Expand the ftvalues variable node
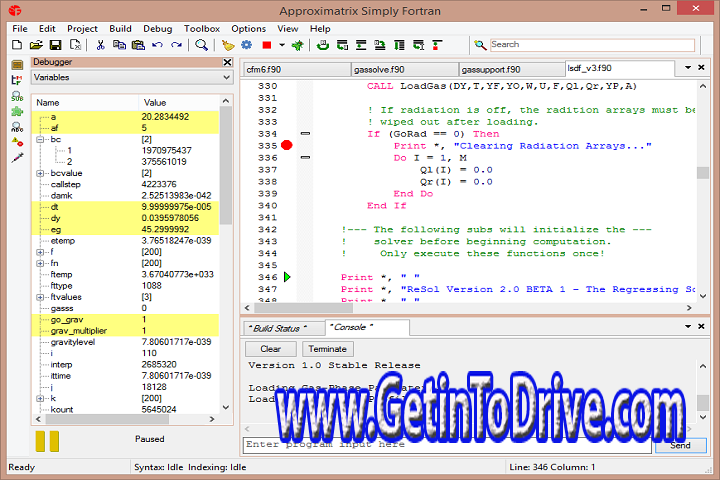 40,297
